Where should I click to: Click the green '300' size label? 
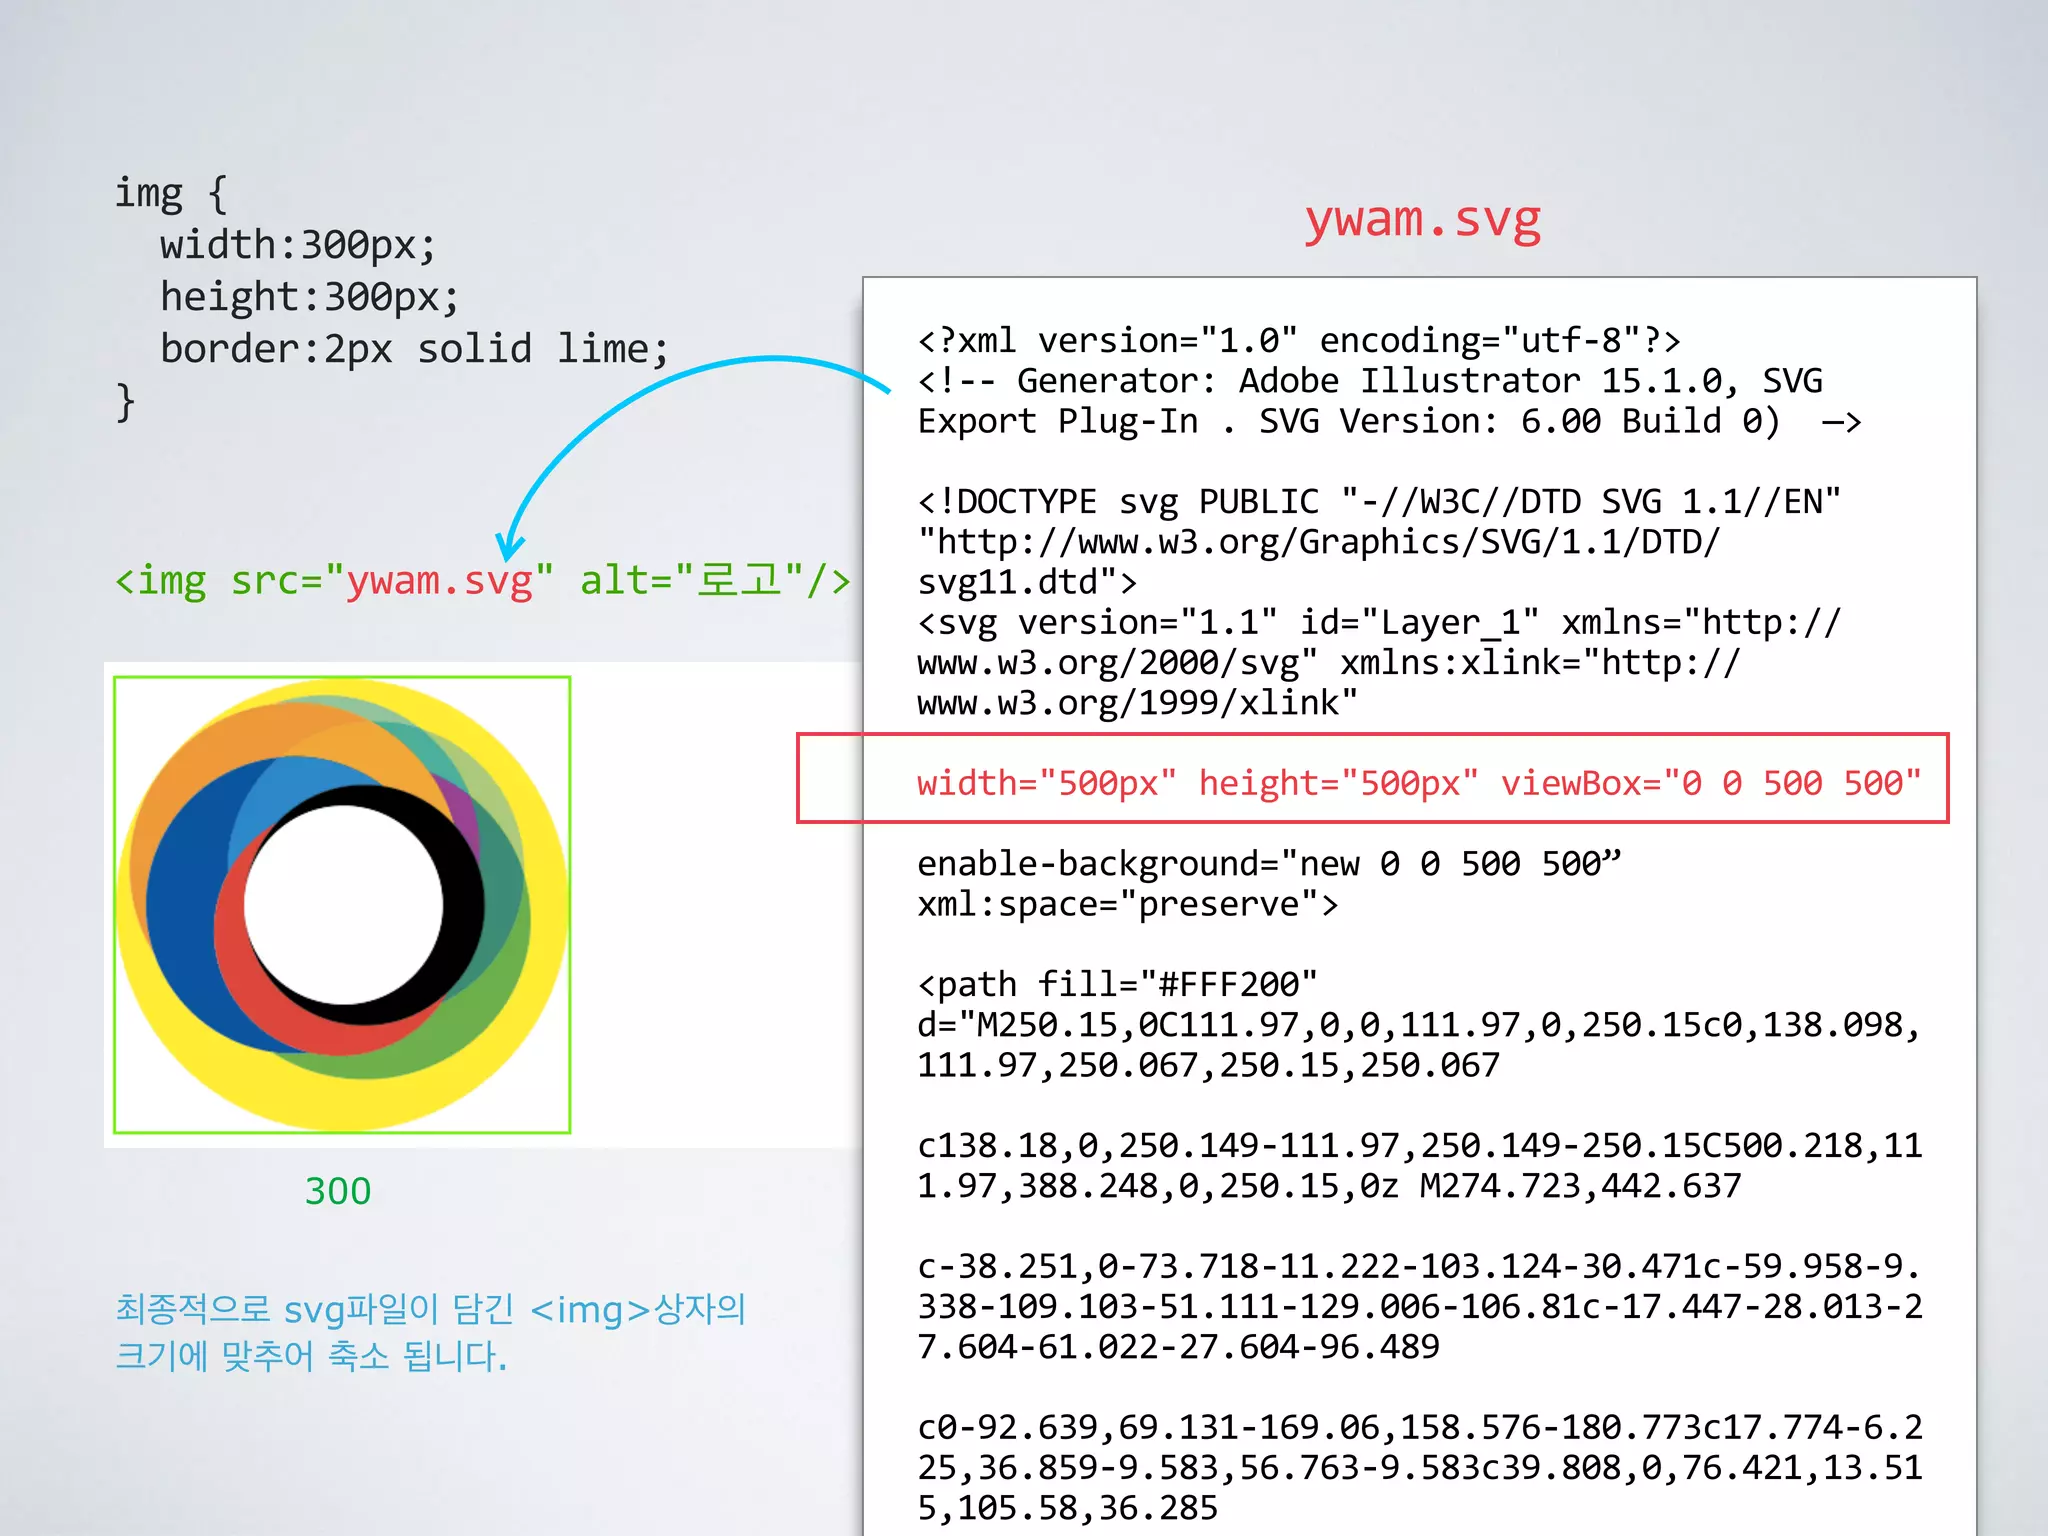(x=338, y=1191)
